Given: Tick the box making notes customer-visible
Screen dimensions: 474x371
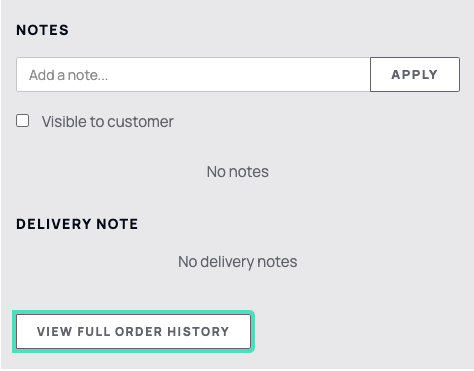Looking at the screenshot, I should point(23,121).
